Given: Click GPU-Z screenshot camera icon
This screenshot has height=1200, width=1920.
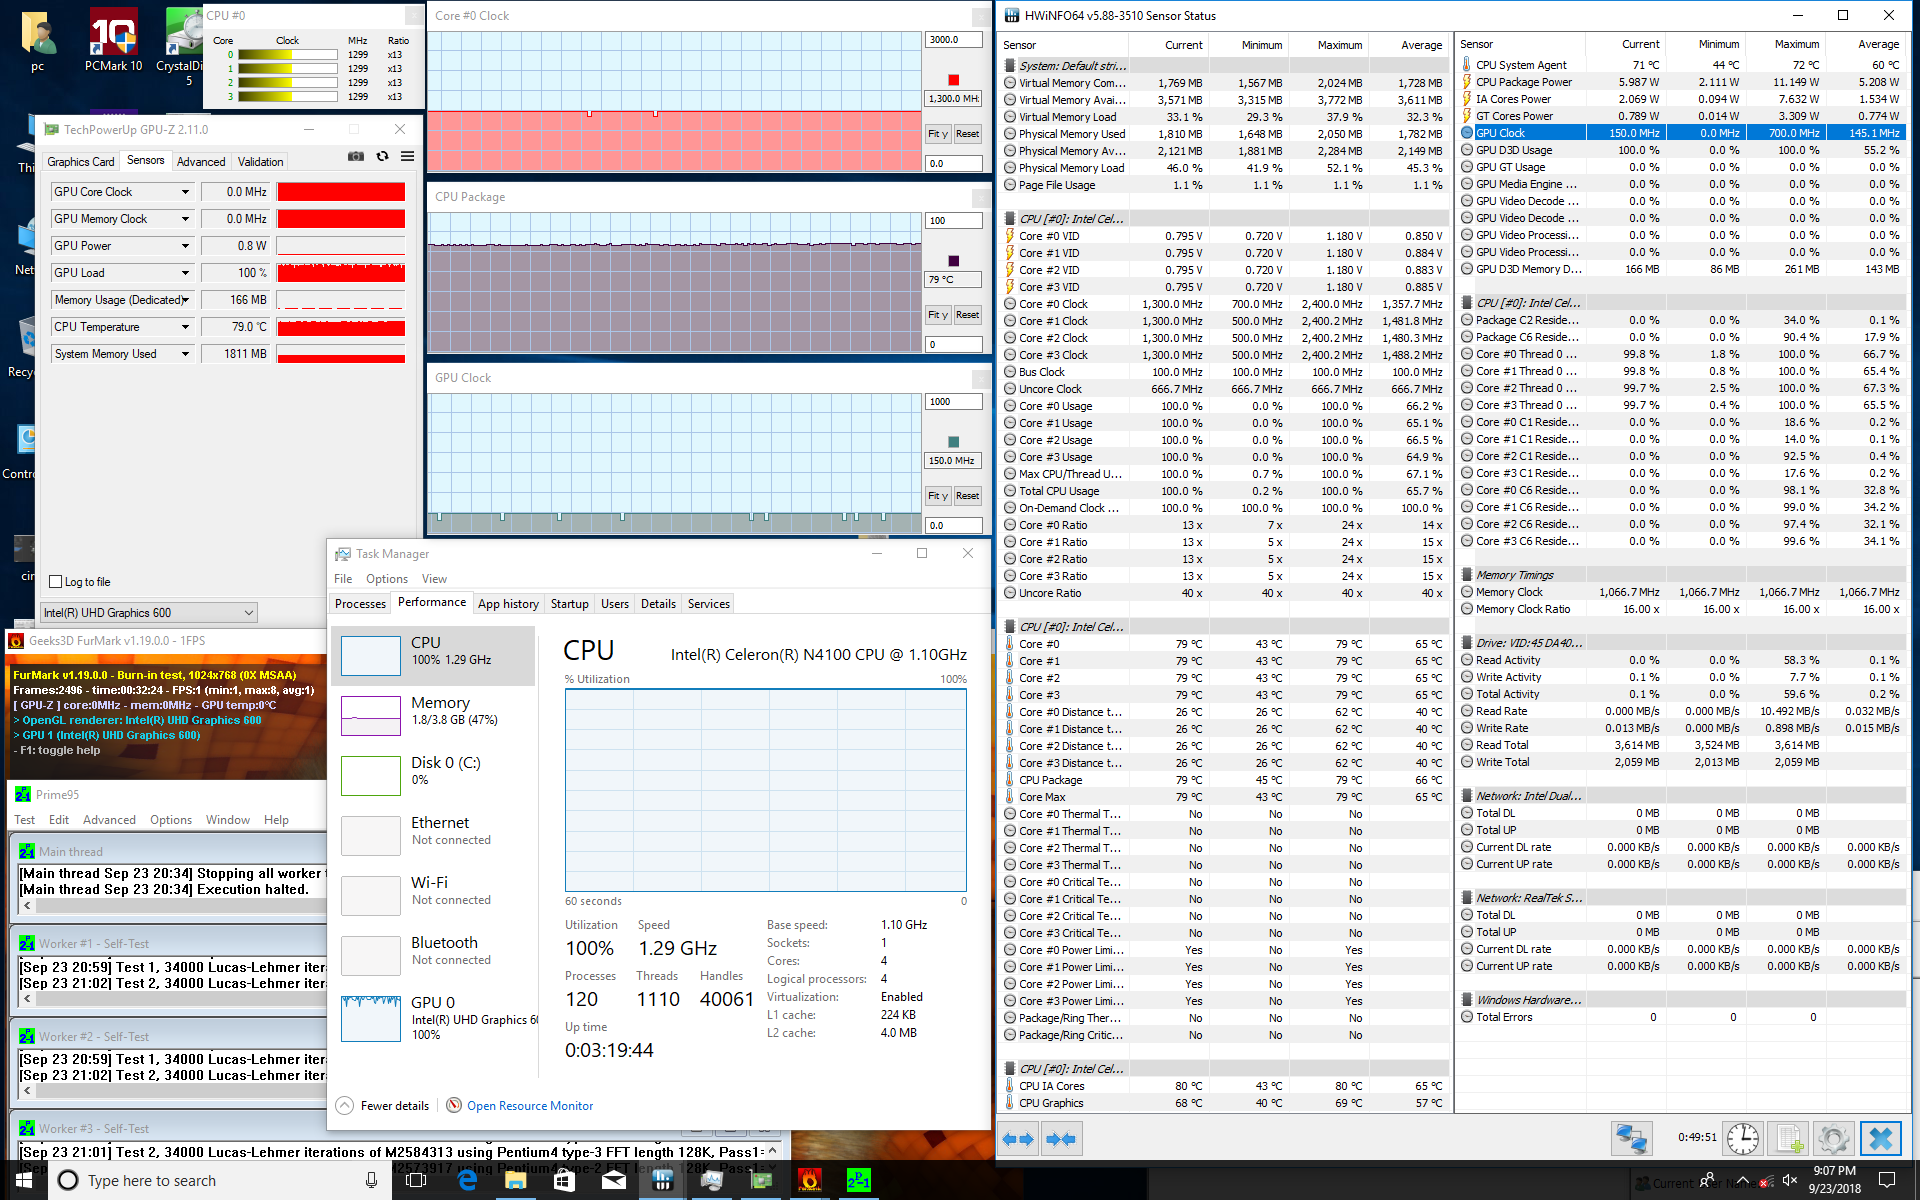Looking at the screenshot, I should (x=355, y=157).
